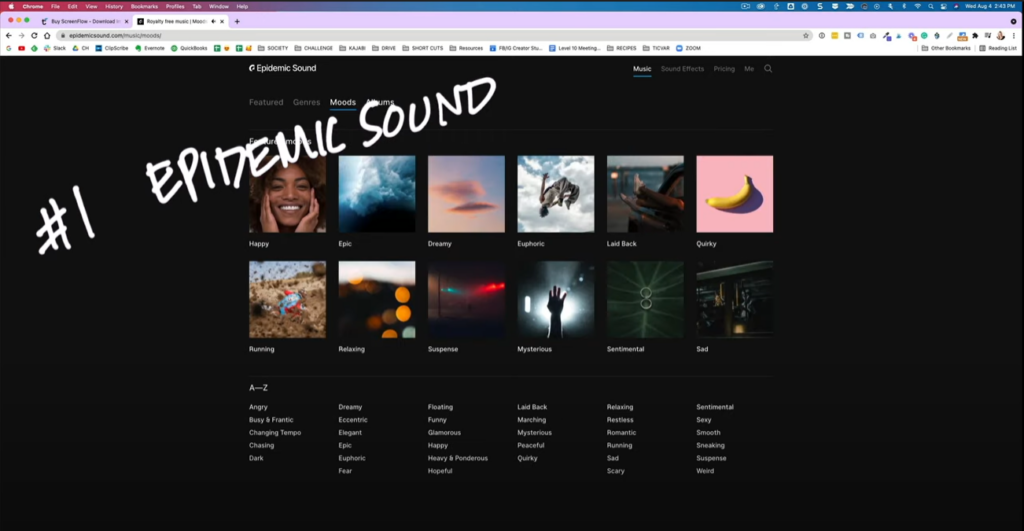
Task: Go back with the browser back arrow
Action: [x=8, y=35]
